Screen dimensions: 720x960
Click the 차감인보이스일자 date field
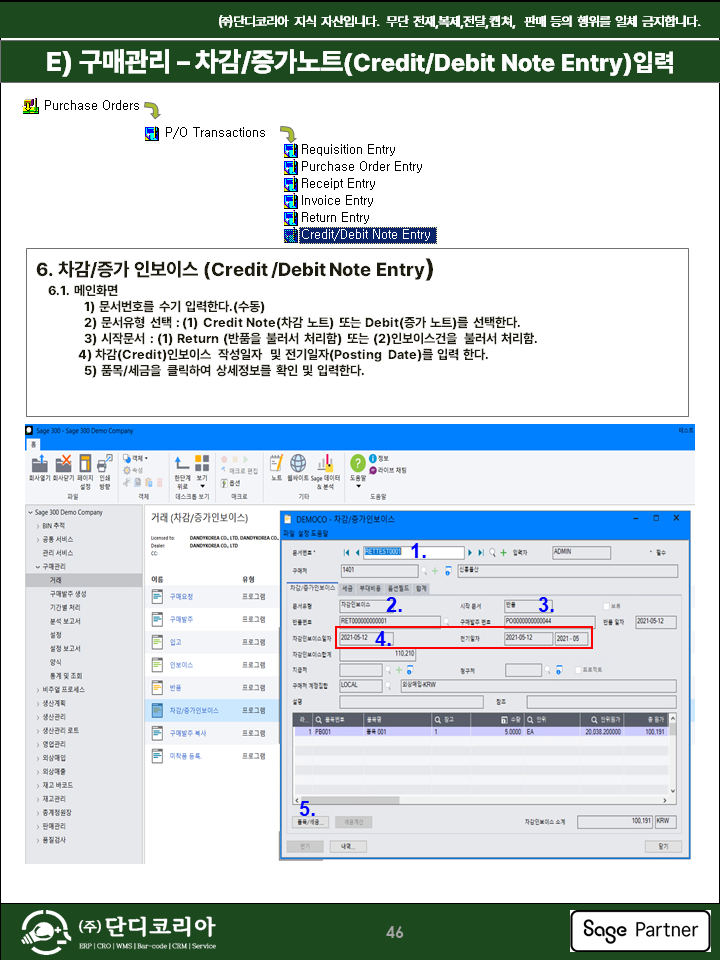[367, 638]
